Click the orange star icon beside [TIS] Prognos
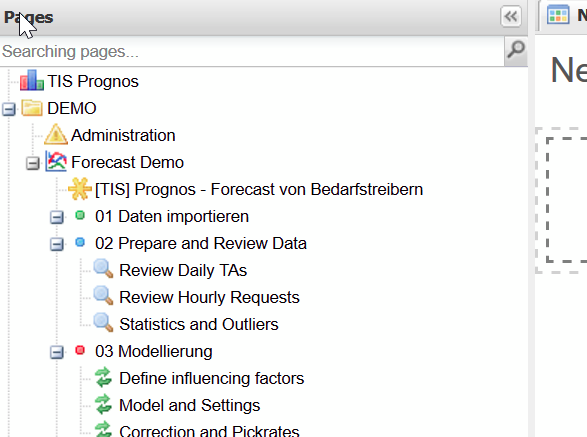 (x=80, y=188)
